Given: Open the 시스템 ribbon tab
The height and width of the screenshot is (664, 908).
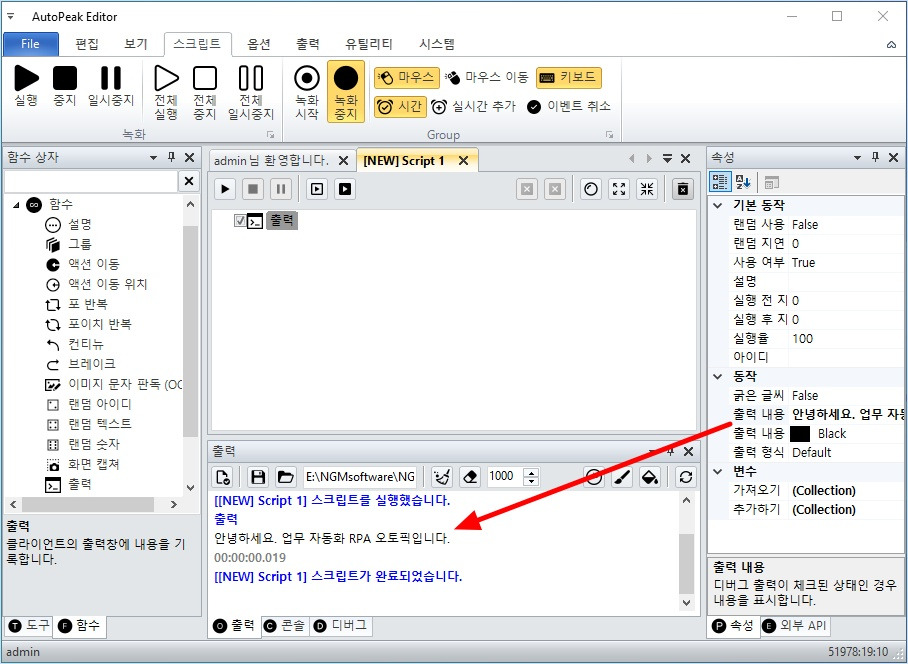Looking at the screenshot, I should click(437, 44).
